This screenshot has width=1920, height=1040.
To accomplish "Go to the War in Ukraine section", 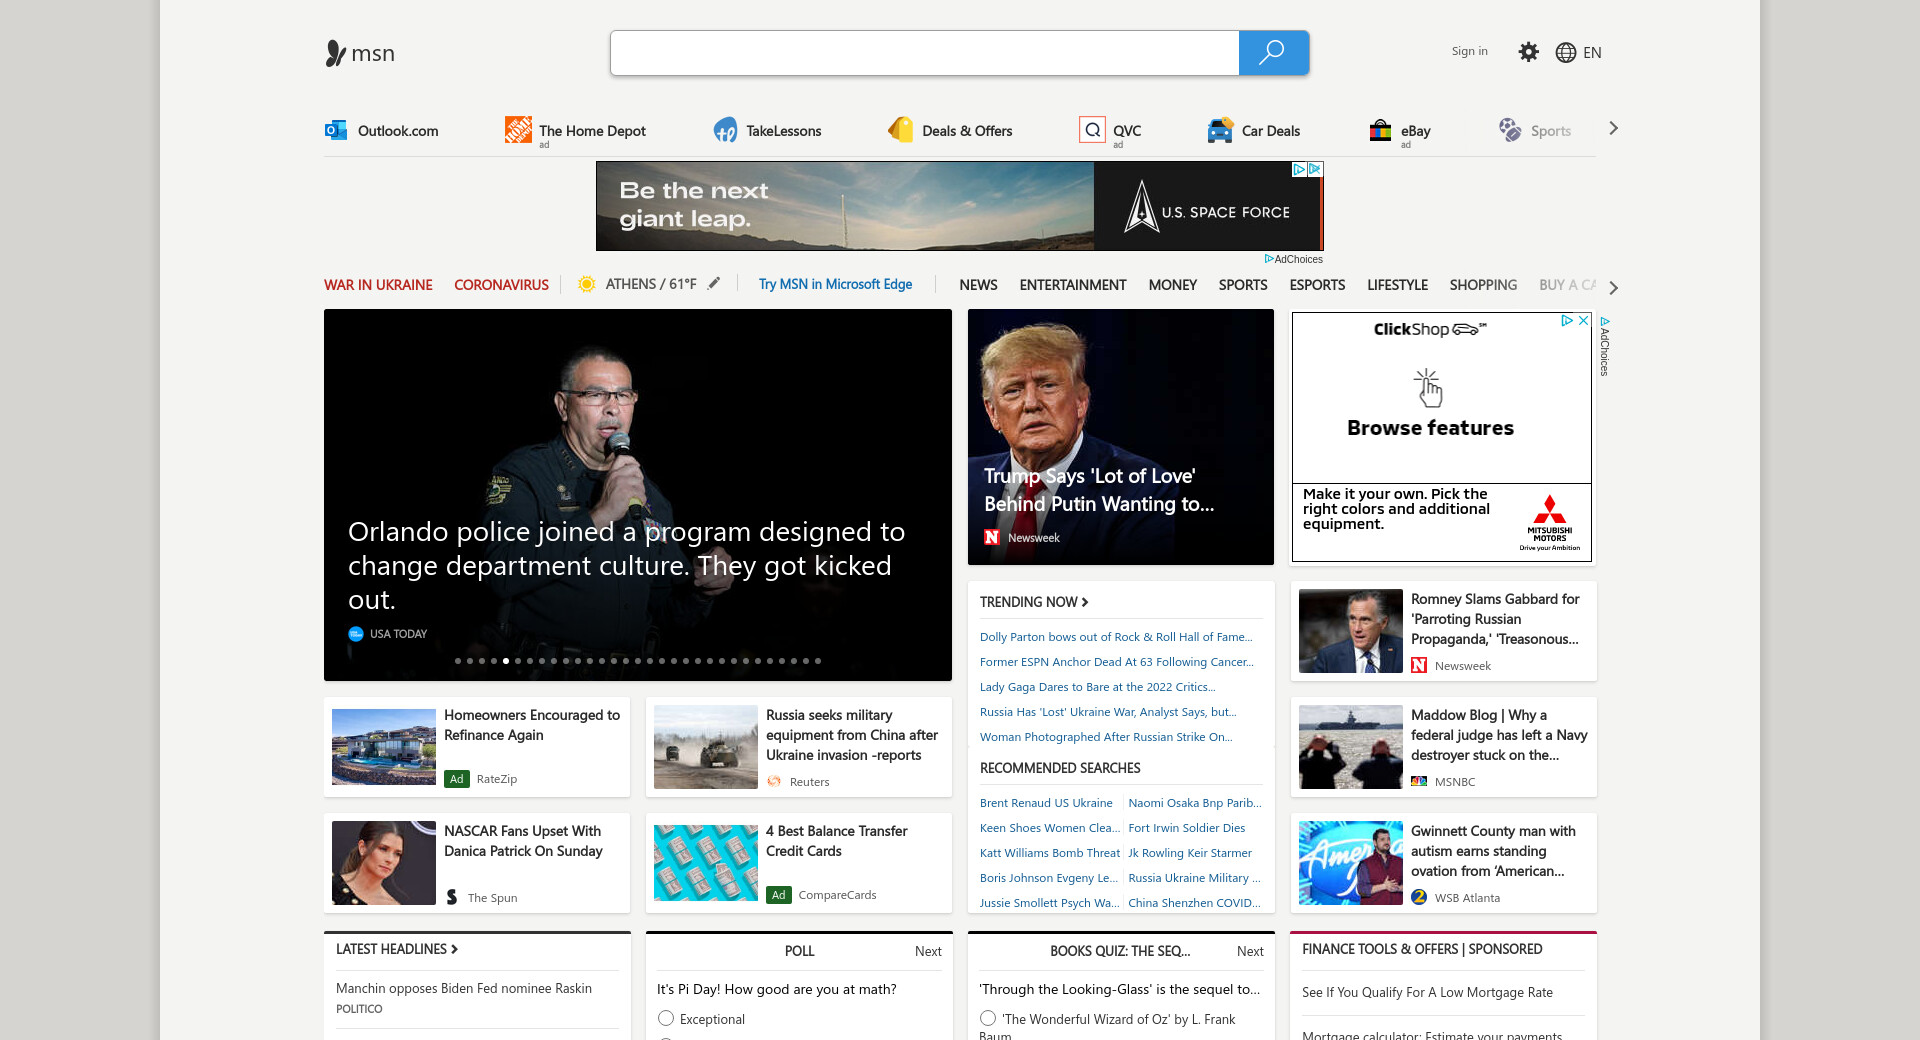I will [378, 285].
